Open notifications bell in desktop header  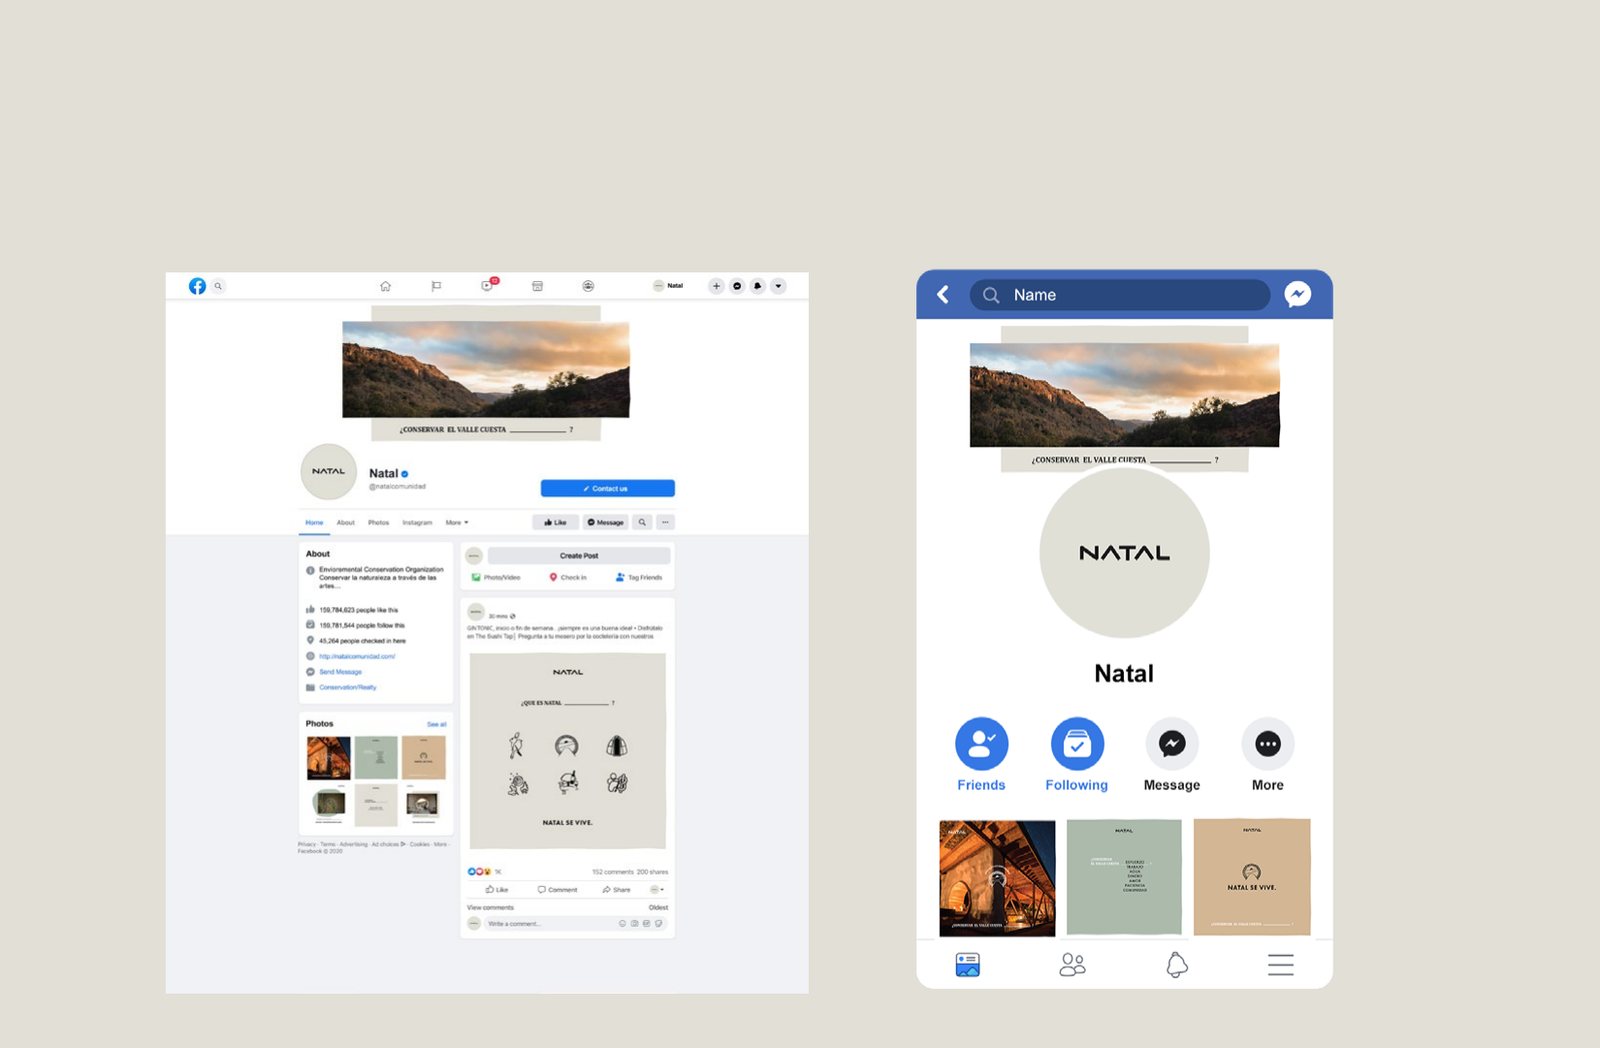pyautogui.click(x=757, y=286)
